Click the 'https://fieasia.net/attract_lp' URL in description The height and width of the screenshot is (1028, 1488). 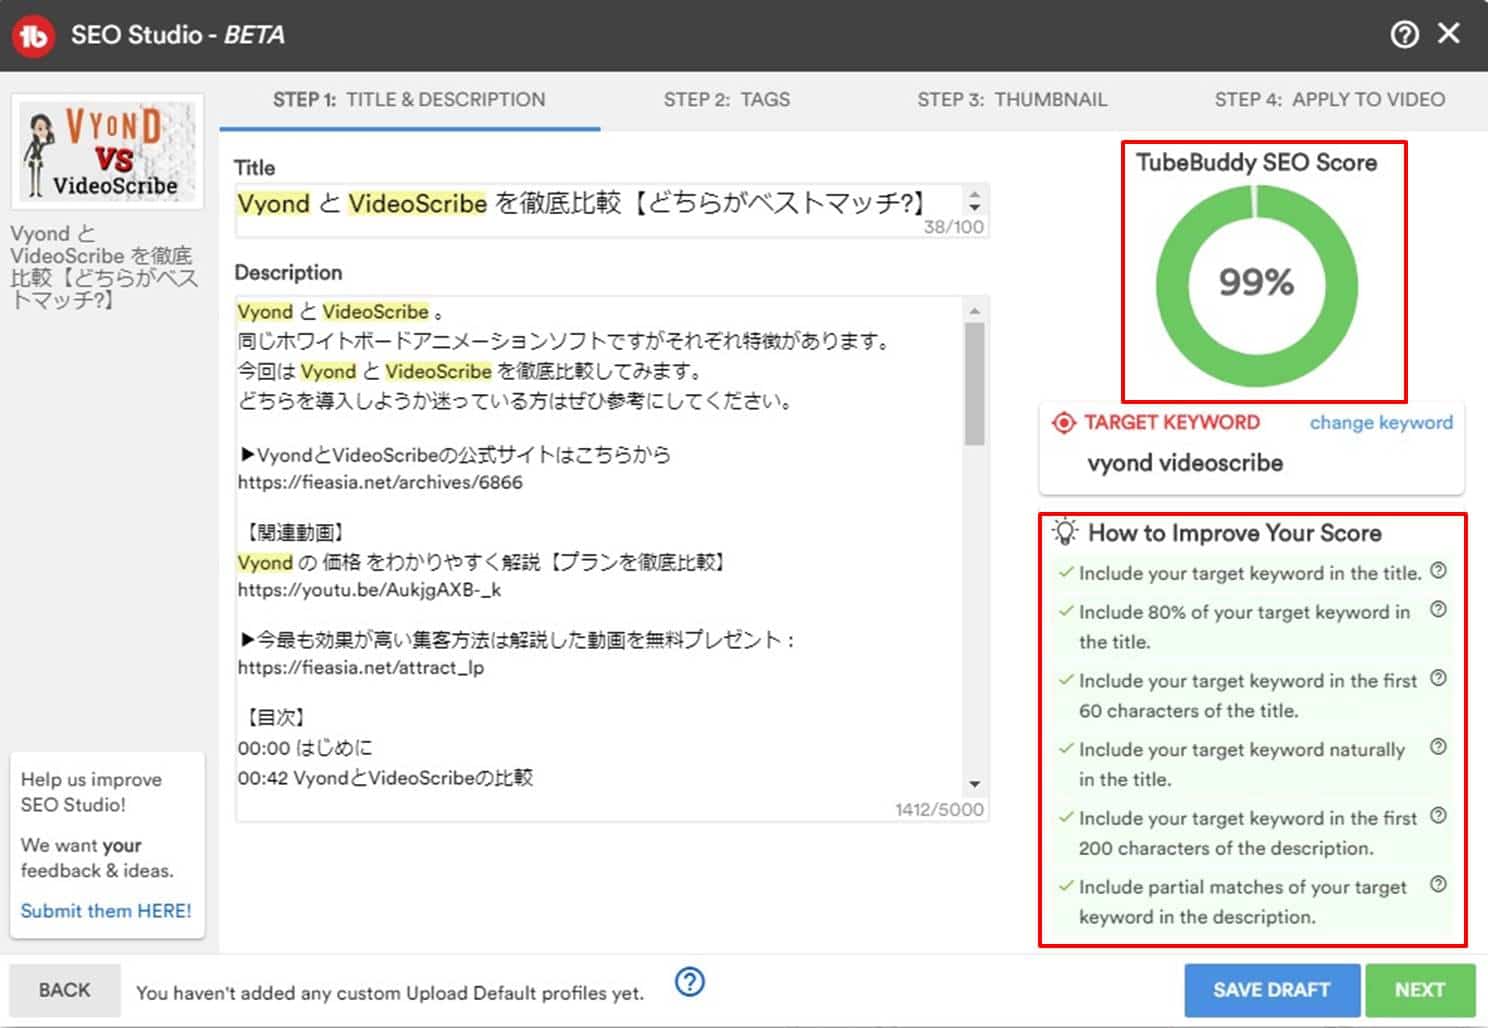(x=361, y=667)
